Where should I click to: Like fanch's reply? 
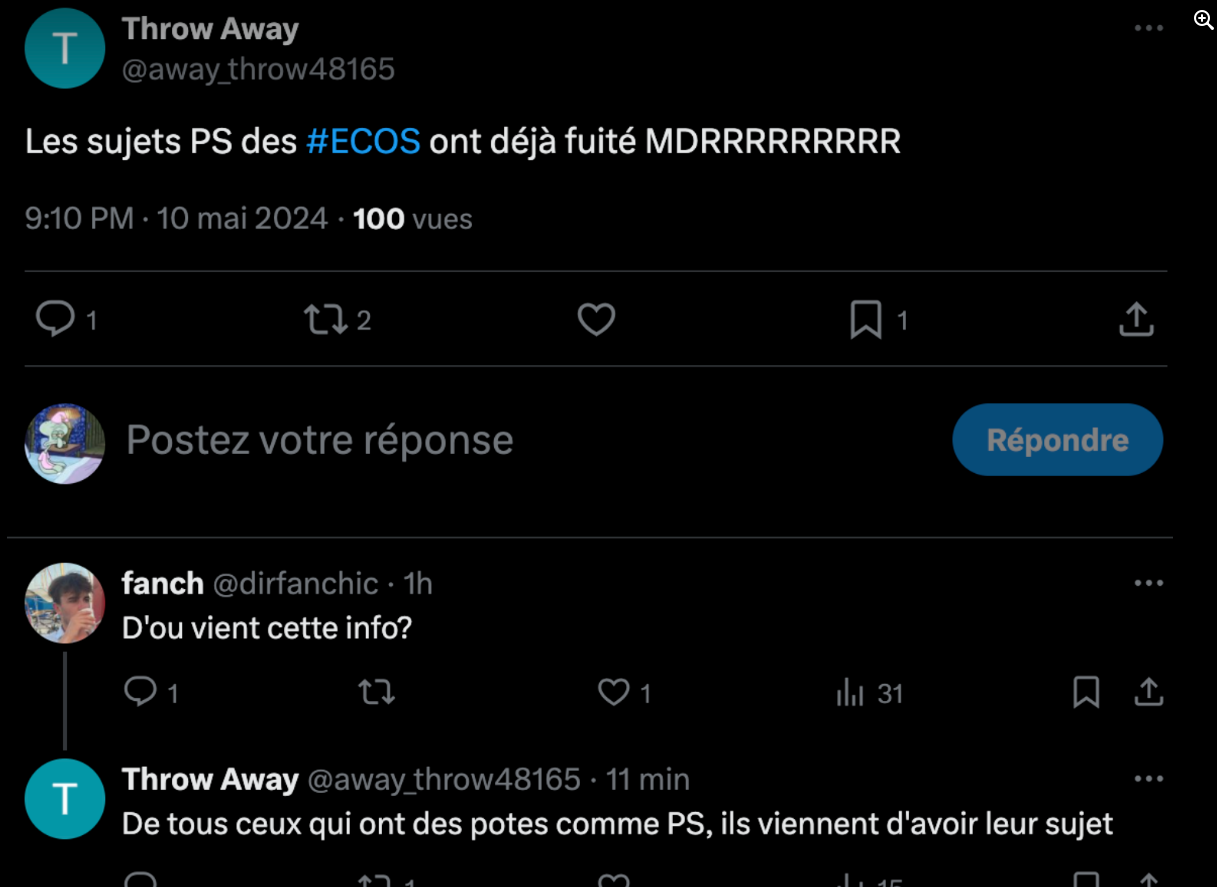[x=613, y=692]
